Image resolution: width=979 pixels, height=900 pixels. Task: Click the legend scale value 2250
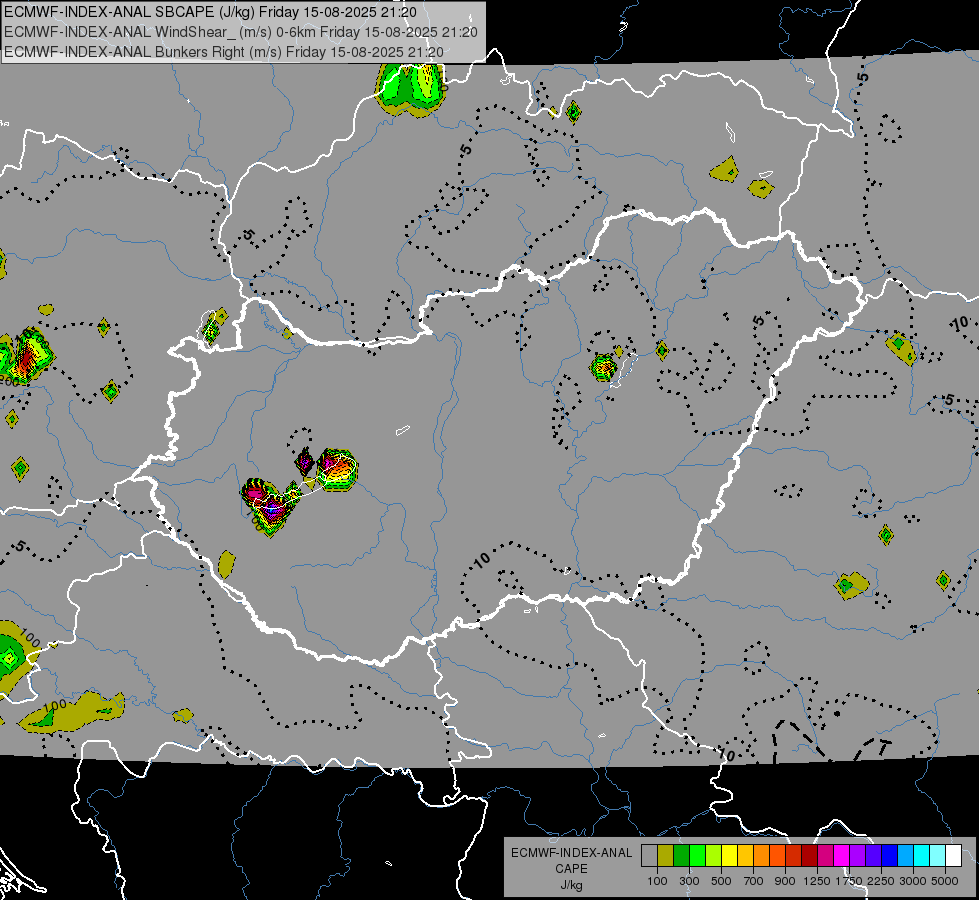(x=881, y=881)
